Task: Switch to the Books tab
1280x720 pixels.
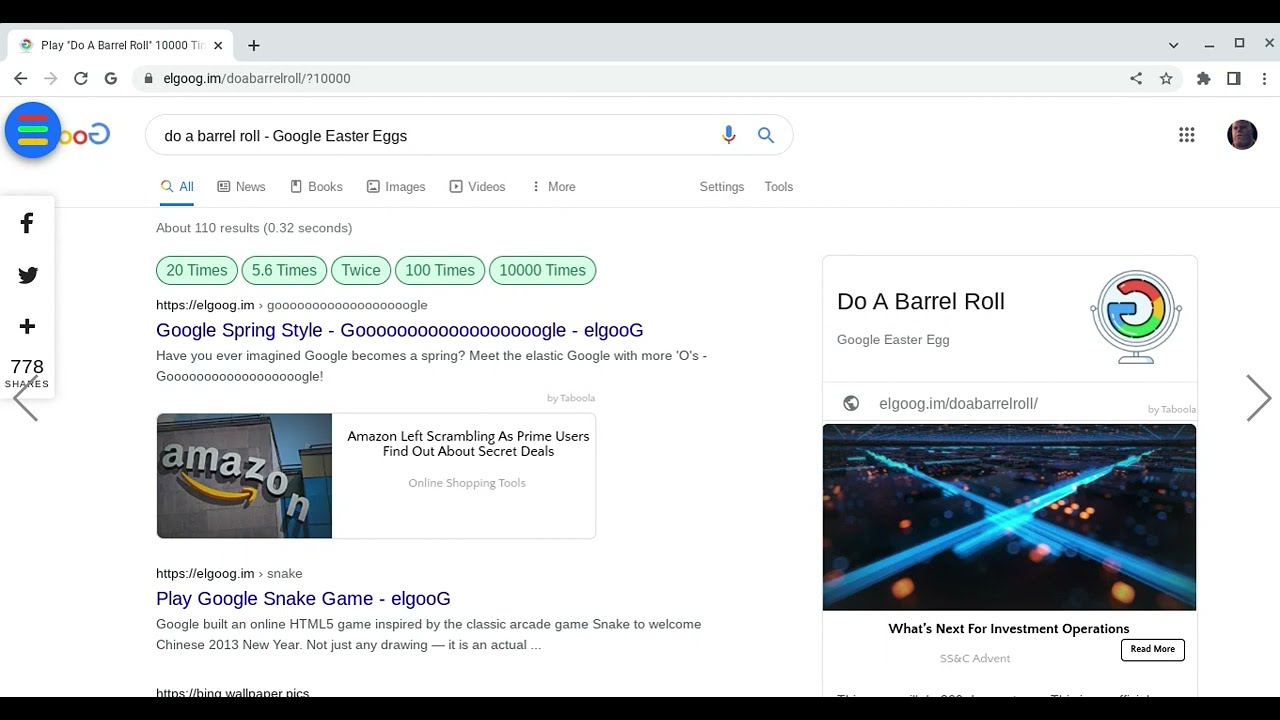Action: [316, 187]
